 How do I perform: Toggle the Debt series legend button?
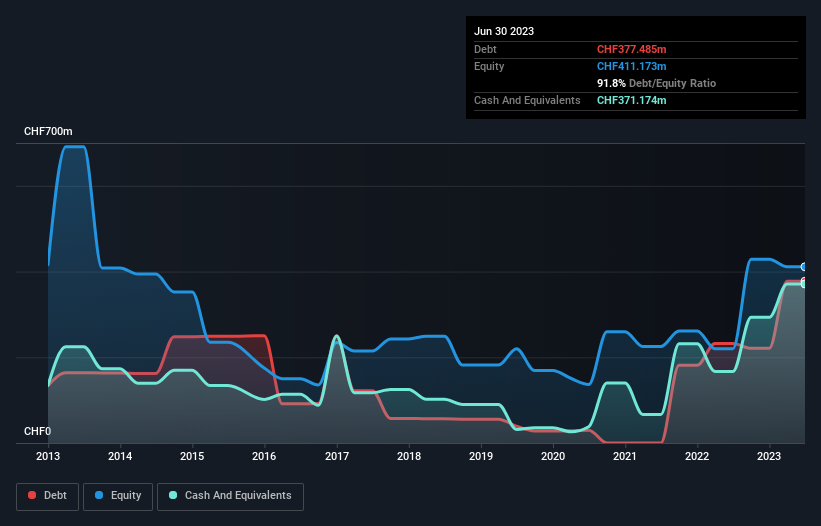(47, 496)
